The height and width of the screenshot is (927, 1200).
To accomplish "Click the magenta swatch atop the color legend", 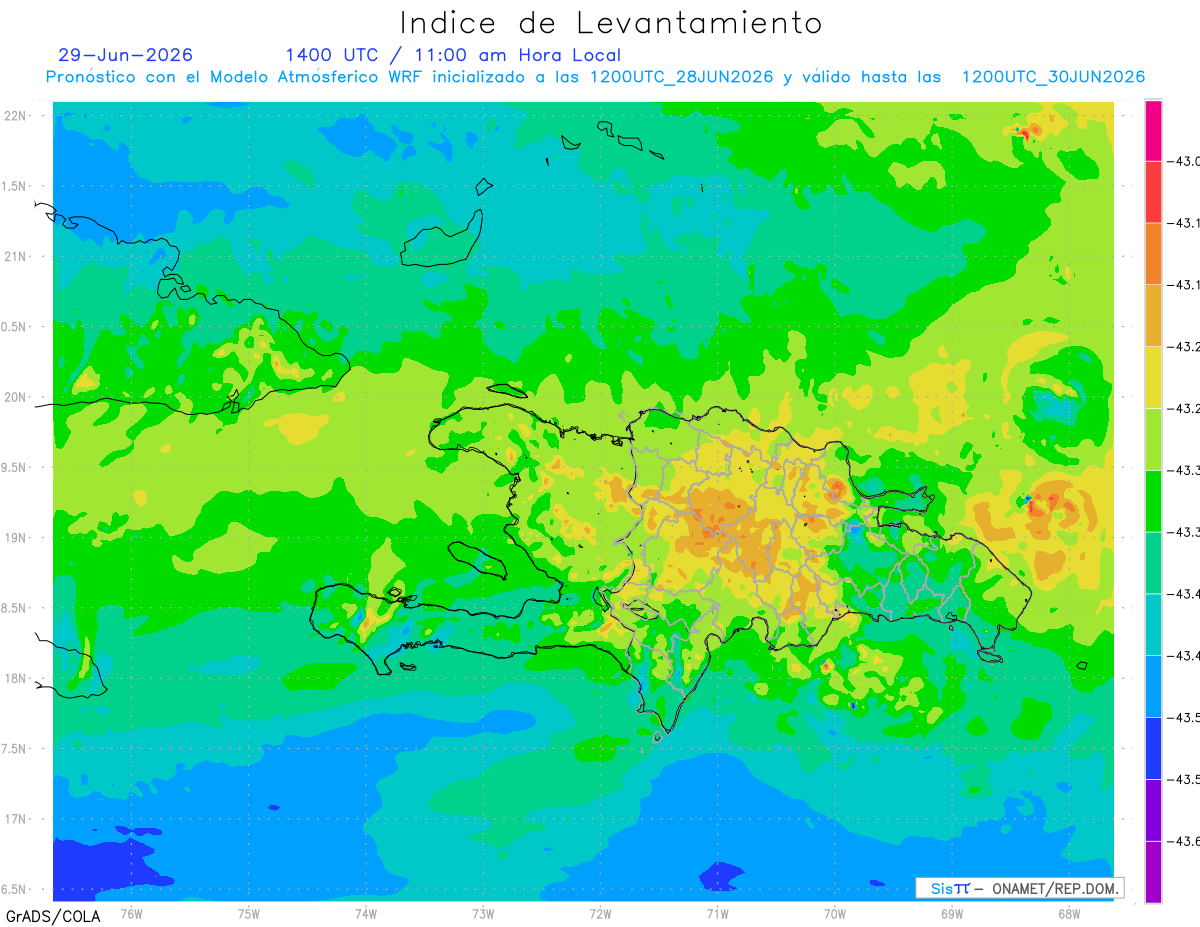I will point(1153,131).
